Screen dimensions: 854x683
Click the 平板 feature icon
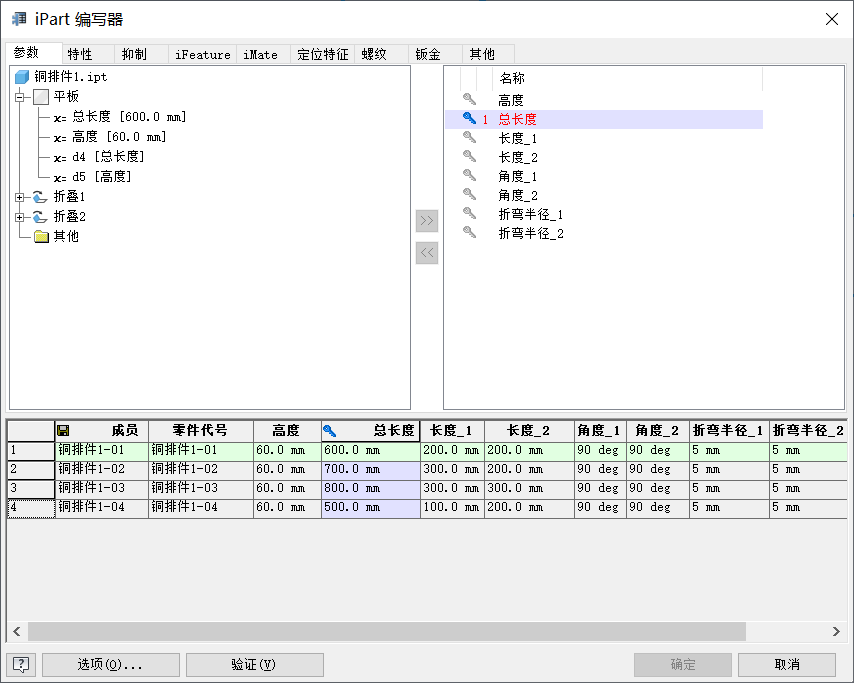[41, 97]
